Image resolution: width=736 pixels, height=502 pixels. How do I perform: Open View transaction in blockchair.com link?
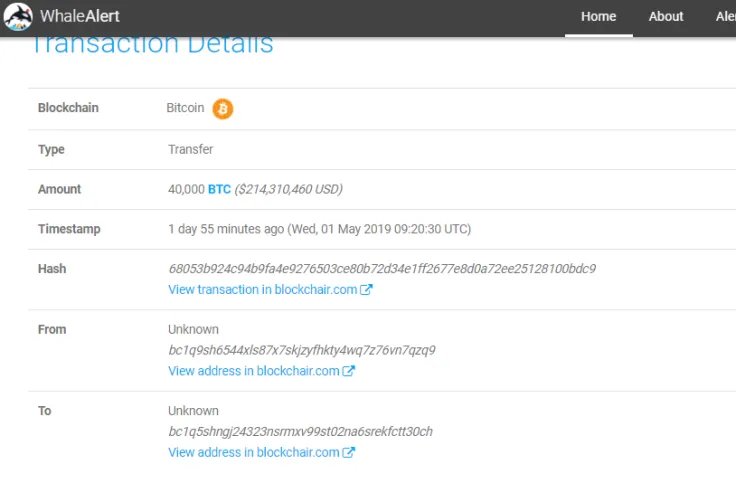pos(263,290)
